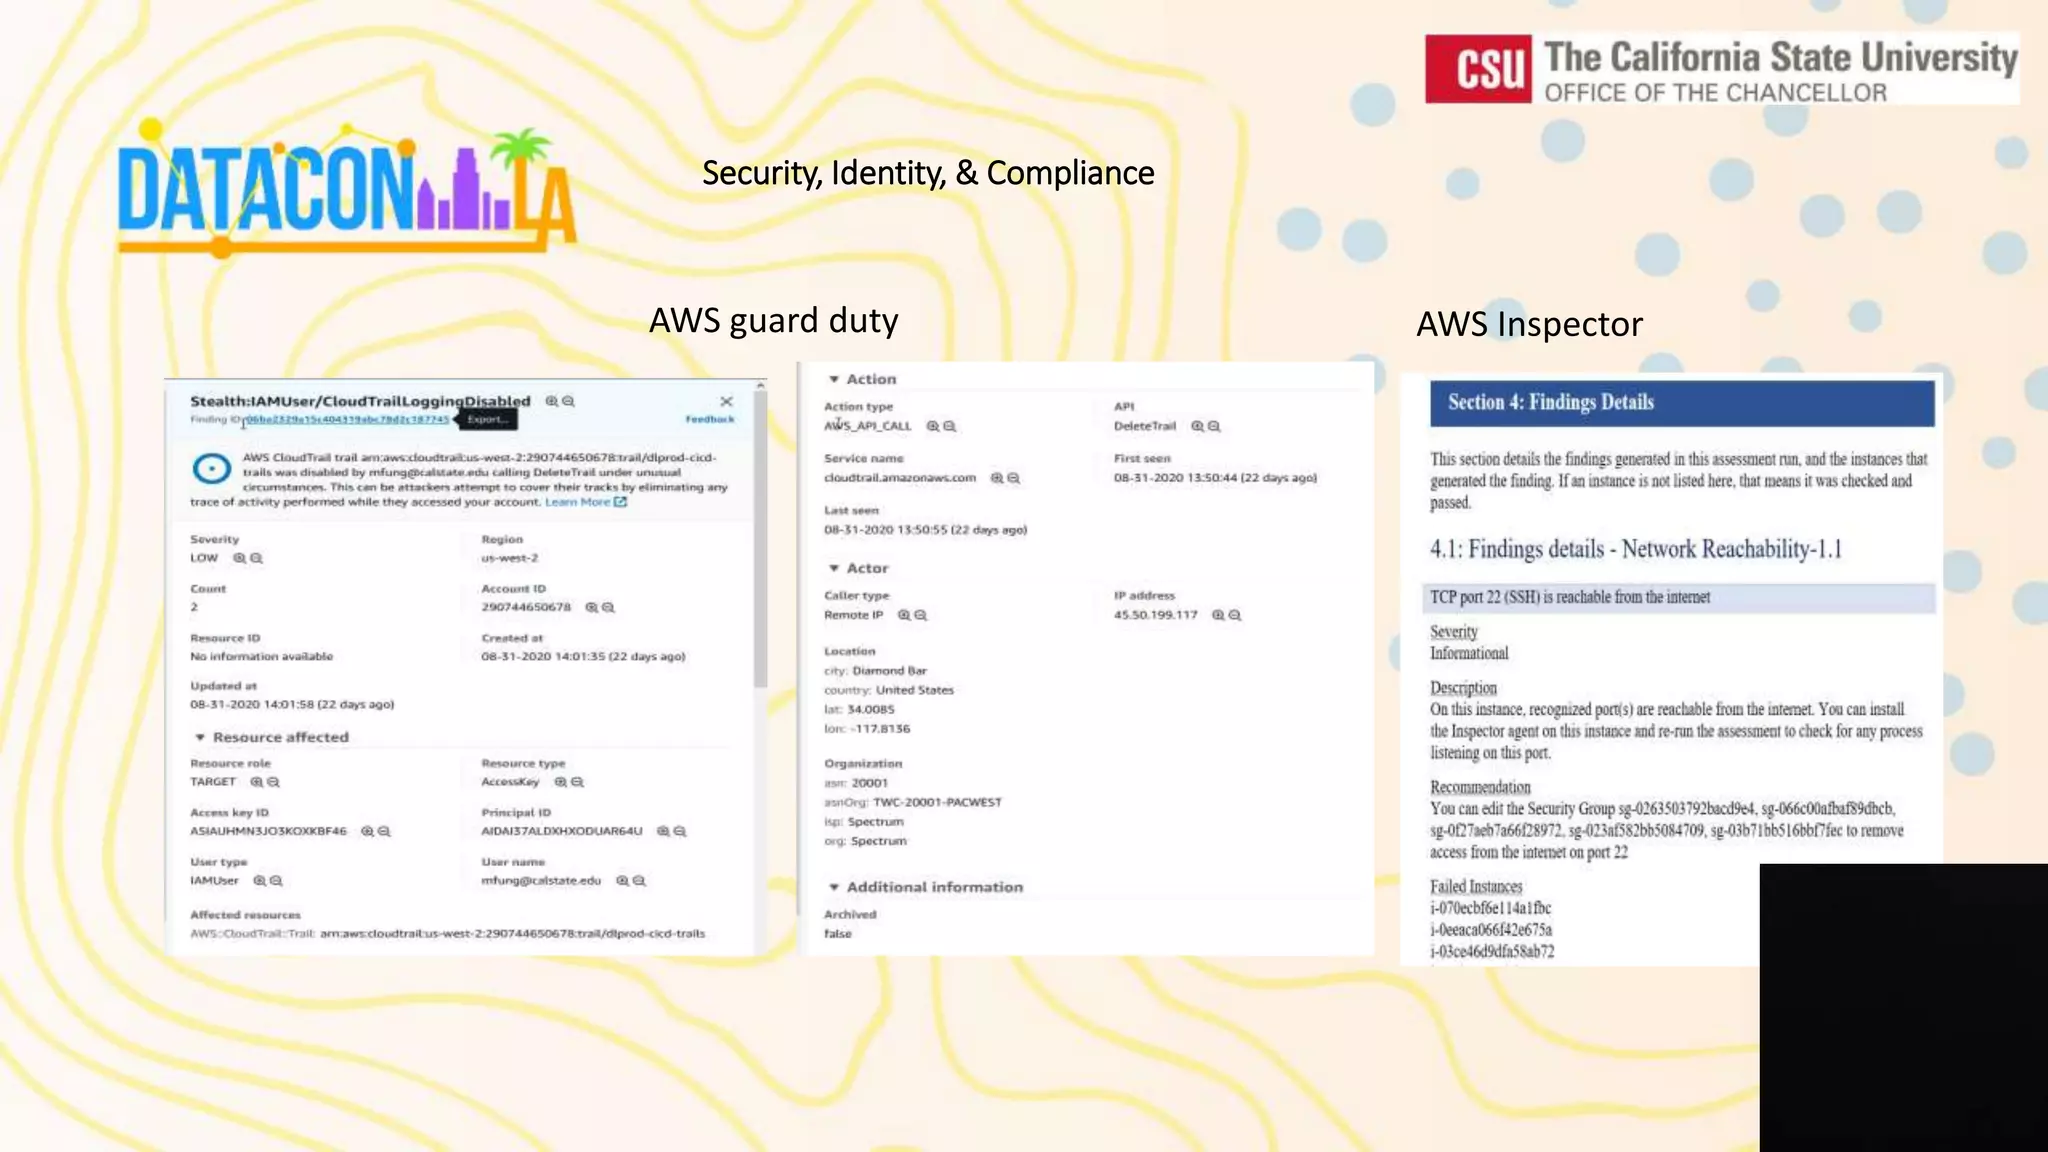Include Severity LOW filter with zoom-in icon
The width and height of the screenshot is (2048, 1152).
pos(239,558)
